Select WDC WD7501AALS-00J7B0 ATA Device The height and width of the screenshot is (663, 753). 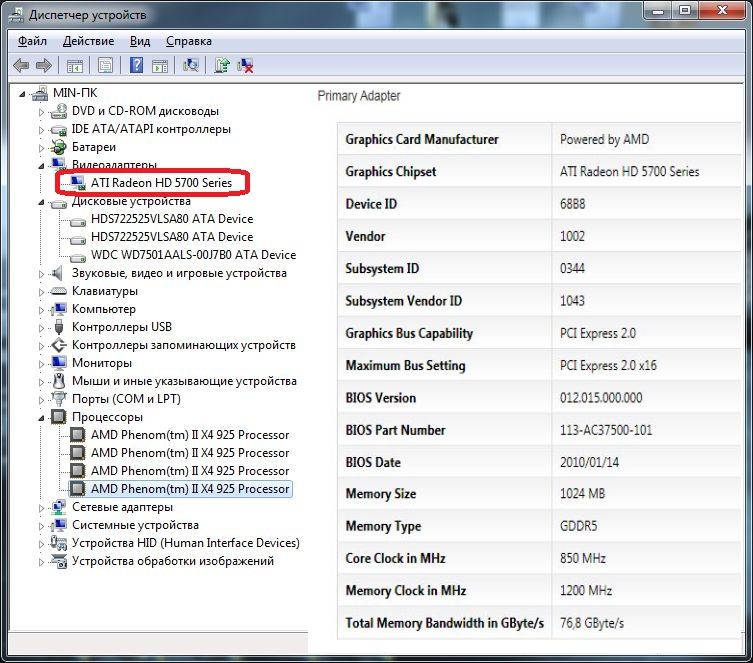click(x=194, y=255)
